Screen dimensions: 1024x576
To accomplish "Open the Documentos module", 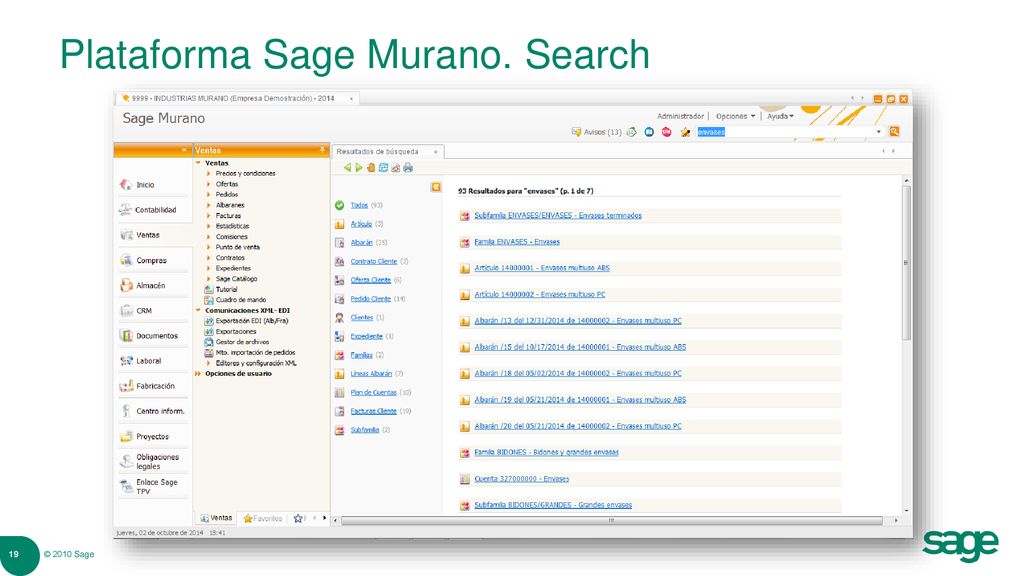I will tap(149, 336).
